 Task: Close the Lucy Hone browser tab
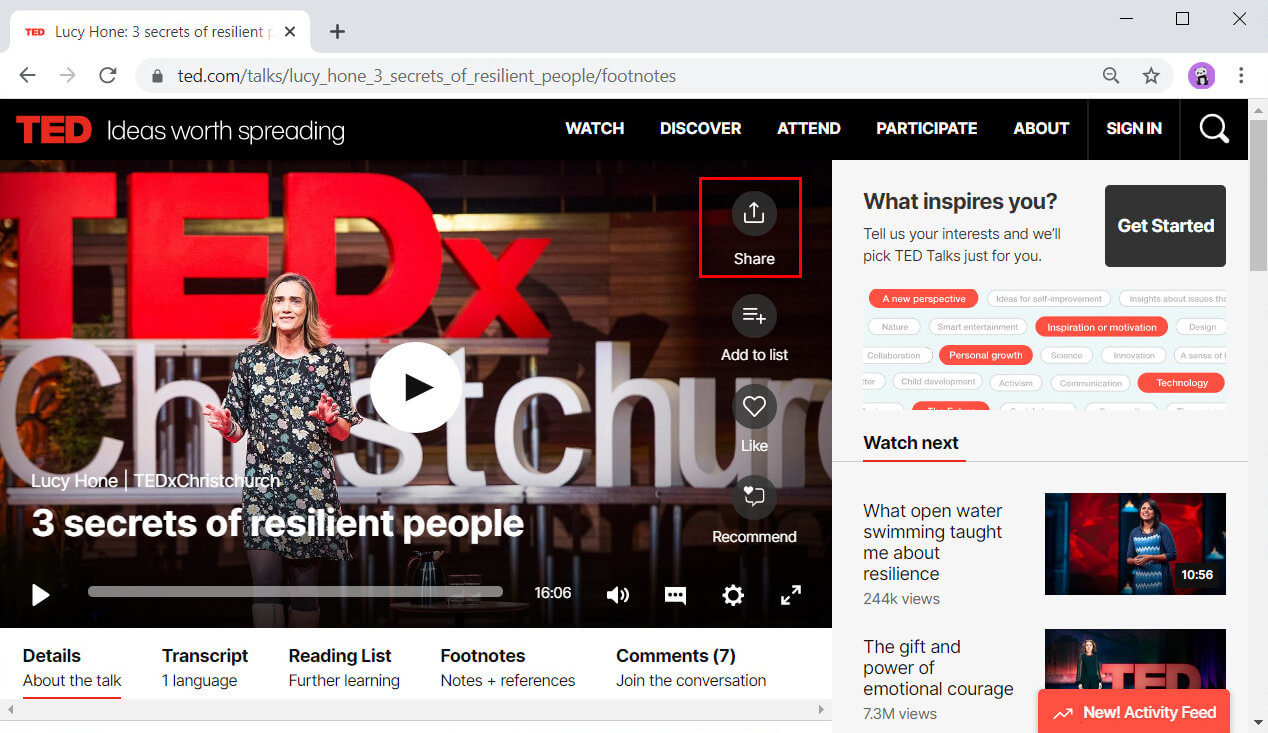[x=290, y=32]
